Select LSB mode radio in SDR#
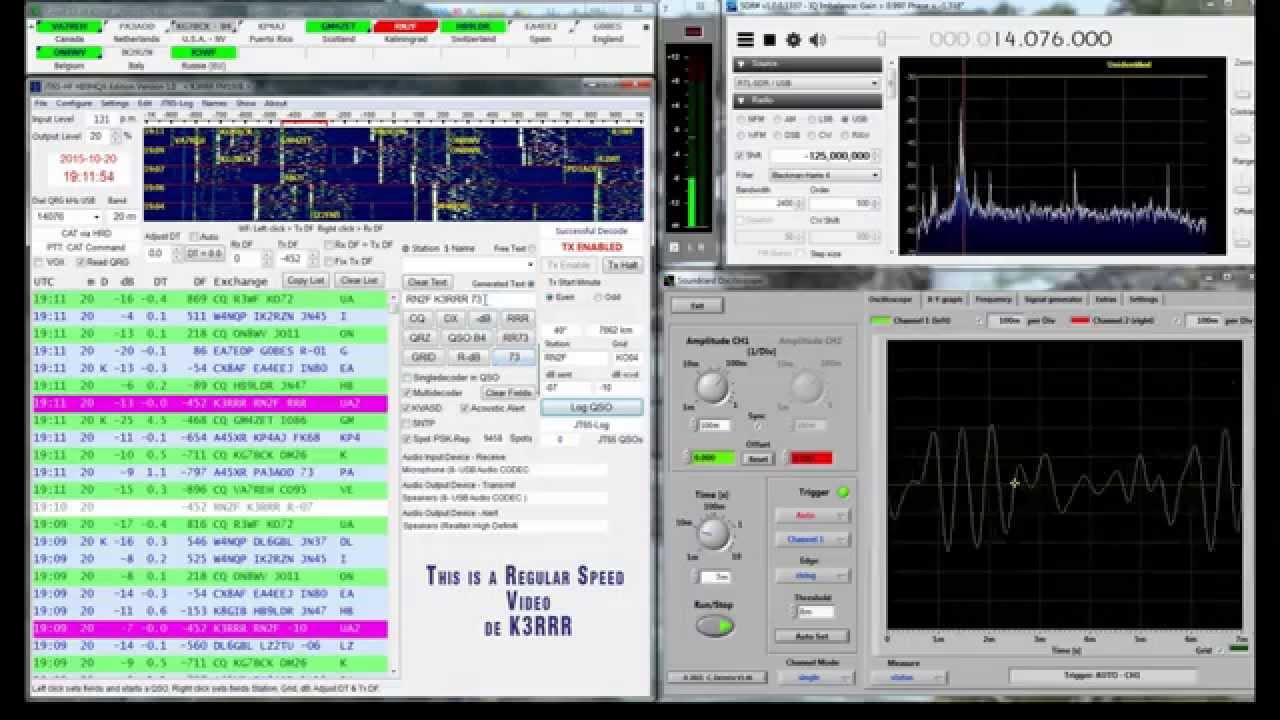The width and height of the screenshot is (1280, 720). [x=814, y=119]
